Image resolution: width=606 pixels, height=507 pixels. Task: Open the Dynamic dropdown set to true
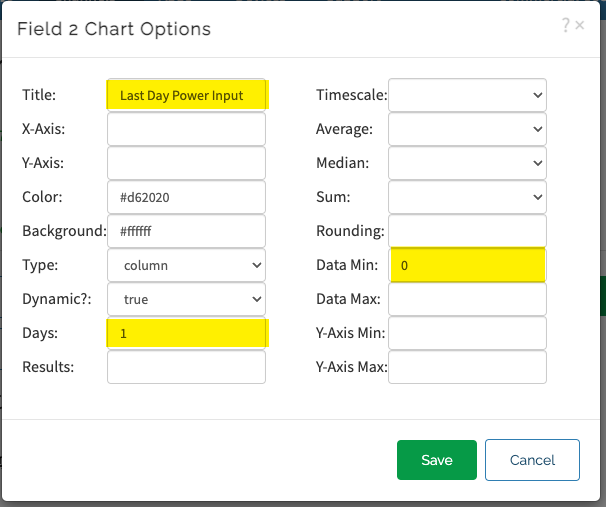click(x=186, y=299)
